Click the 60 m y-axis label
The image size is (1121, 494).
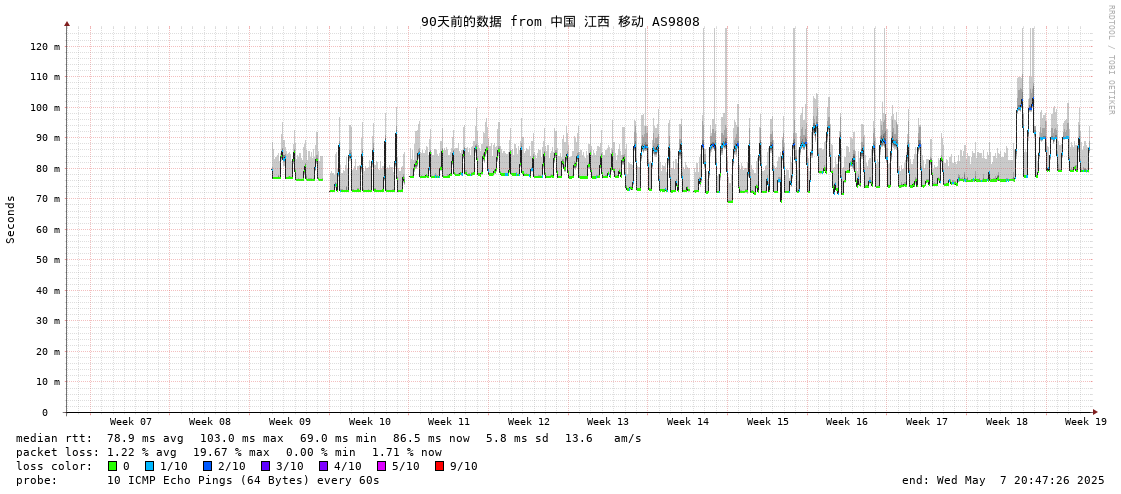tap(49, 229)
